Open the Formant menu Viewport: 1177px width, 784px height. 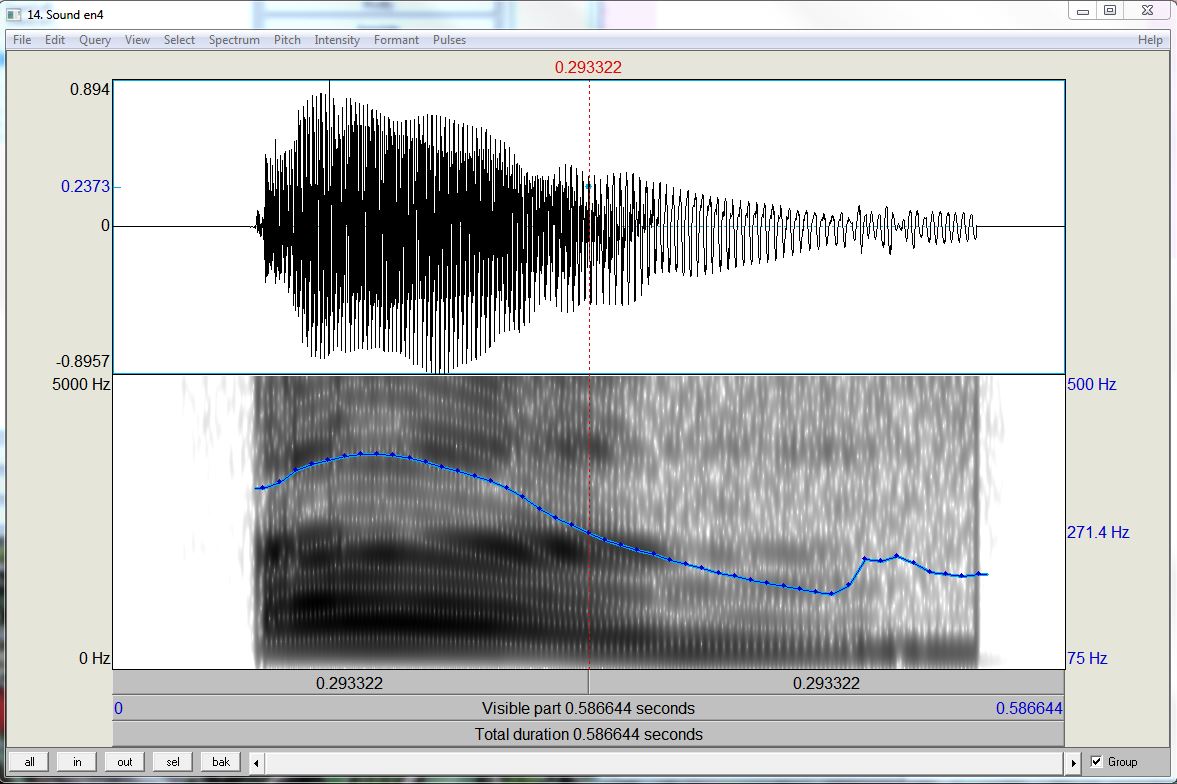[396, 40]
